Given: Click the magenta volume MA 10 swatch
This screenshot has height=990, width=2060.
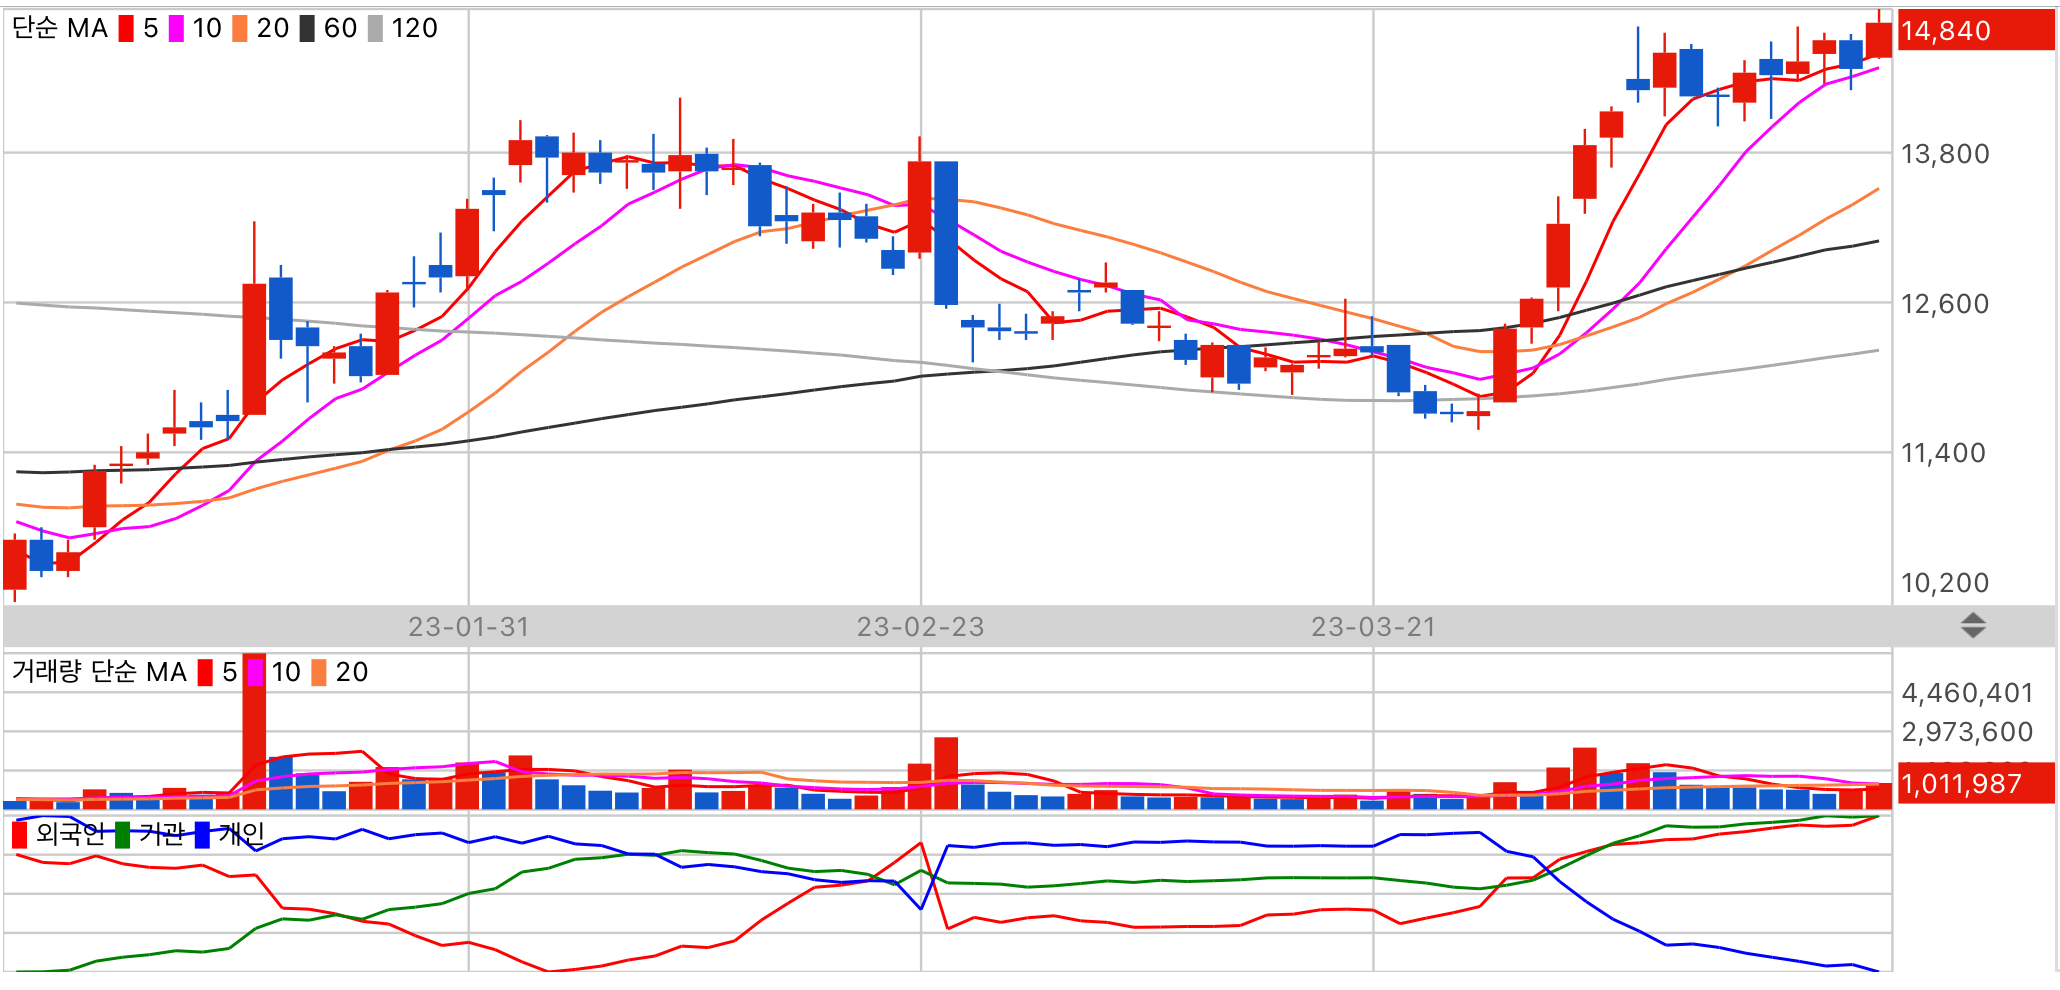Looking at the screenshot, I should click(x=255, y=673).
